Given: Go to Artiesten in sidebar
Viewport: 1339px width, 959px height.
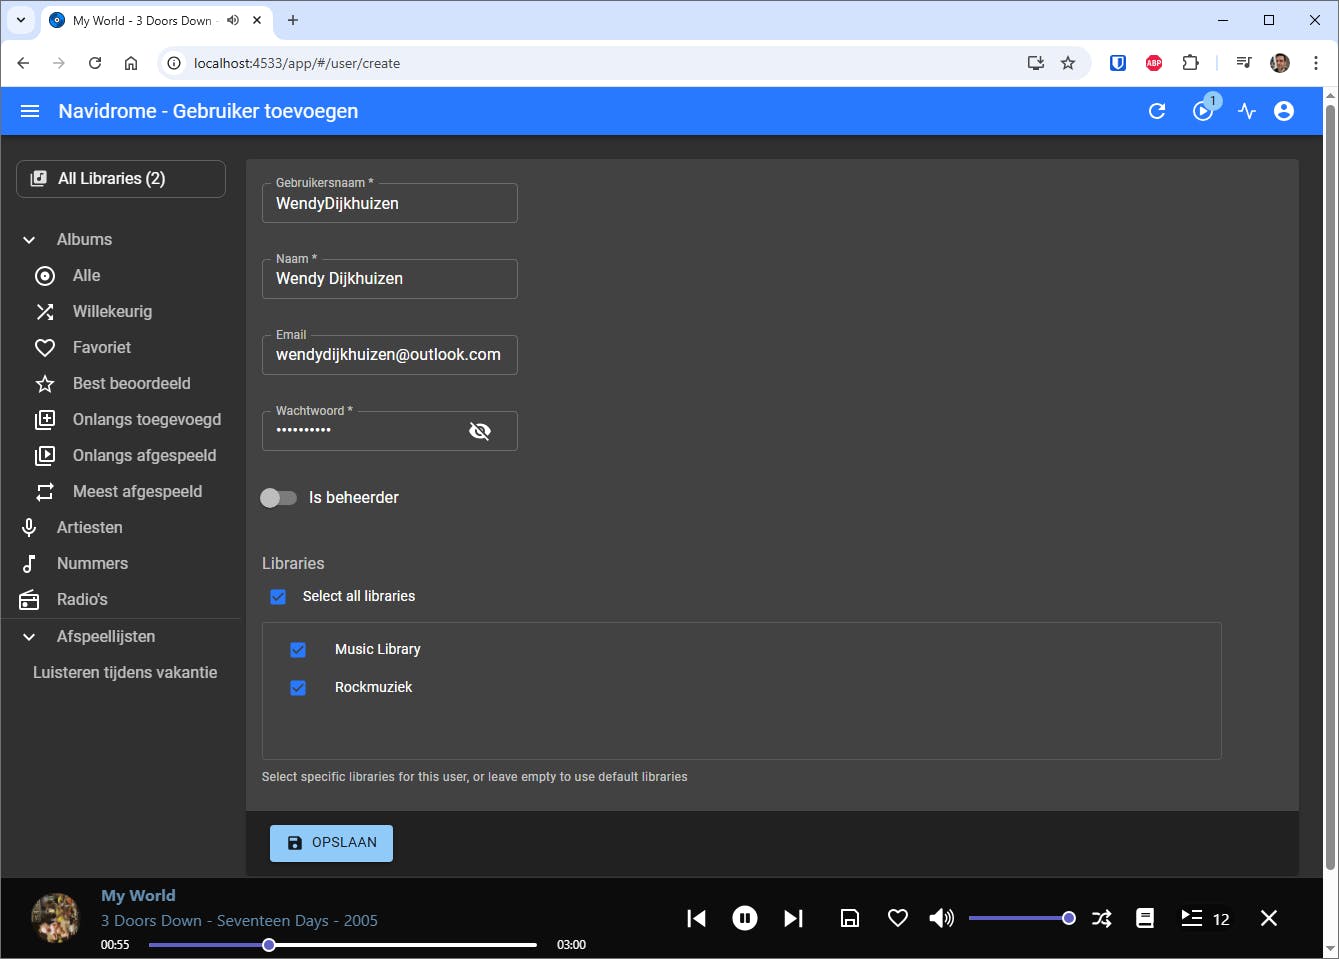Looking at the screenshot, I should coord(89,527).
